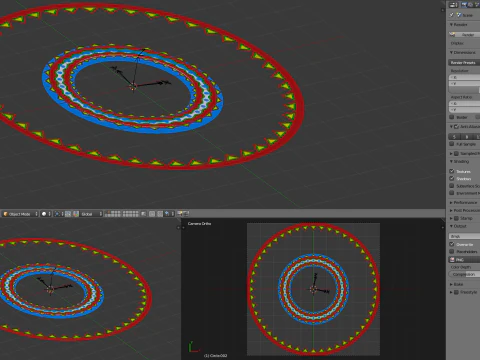Open the Render Presets menu
The height and width of the screenshot is (360, 480).
pyautogui.click(x=464, y=62)
